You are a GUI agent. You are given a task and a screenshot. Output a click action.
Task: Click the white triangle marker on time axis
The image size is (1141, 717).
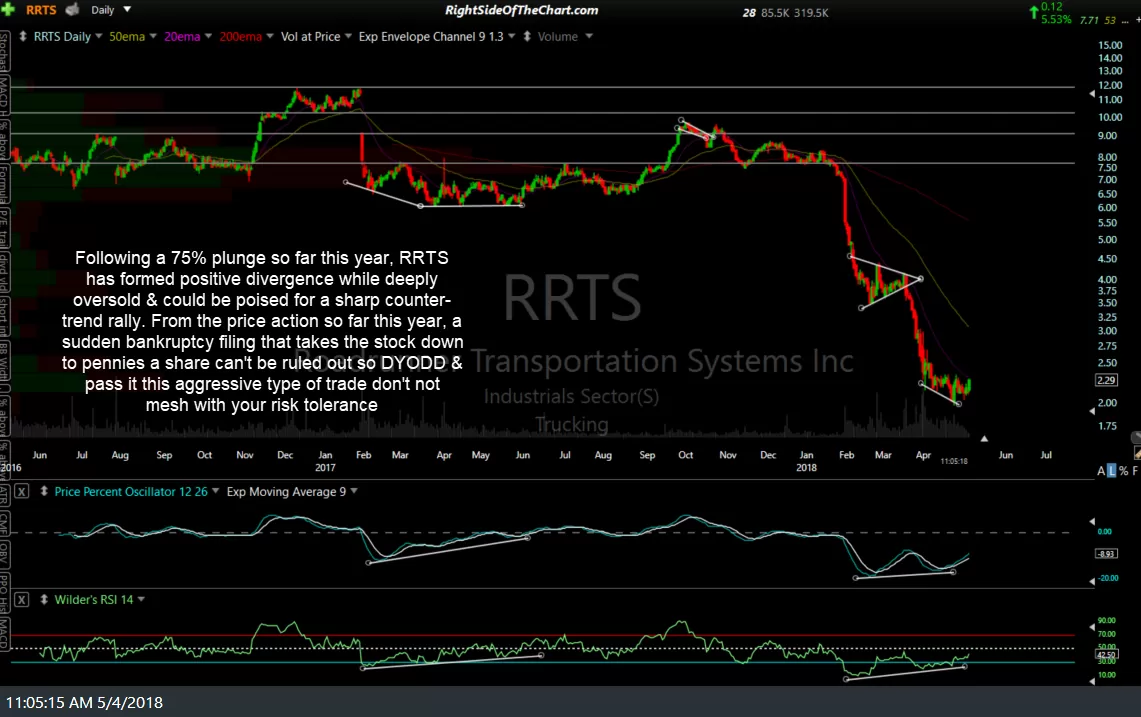984,438
